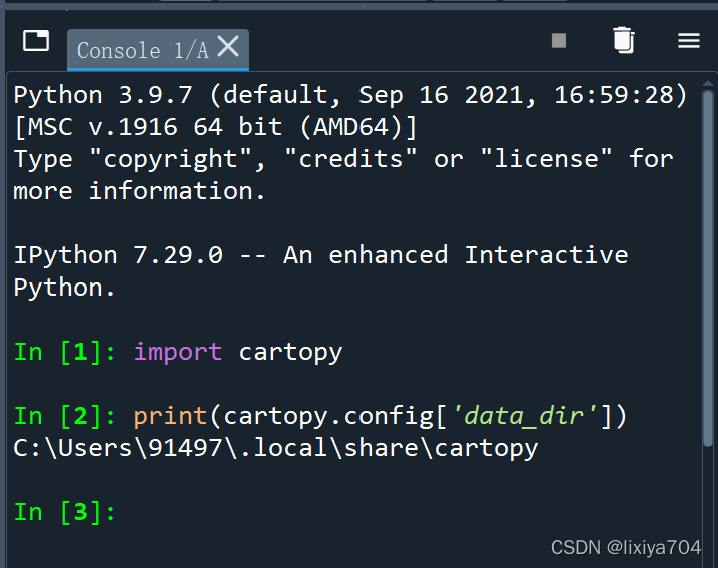Open the console hamburger options menu
The image size is (718, 568).
[689, 40]
